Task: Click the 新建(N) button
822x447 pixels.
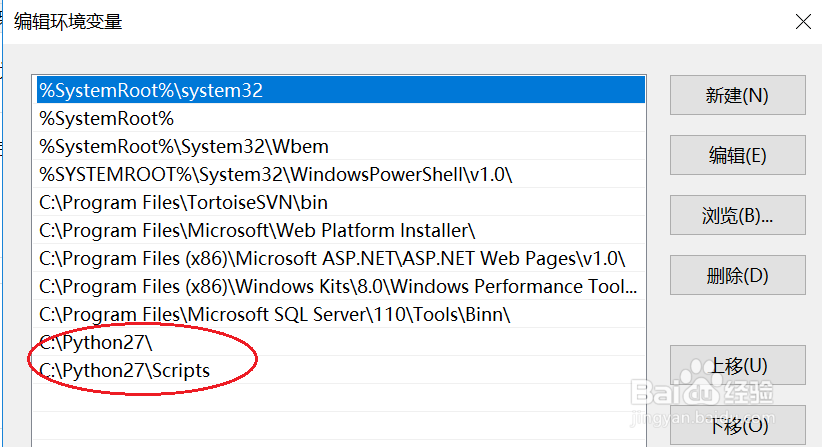Action: point(737,95)
